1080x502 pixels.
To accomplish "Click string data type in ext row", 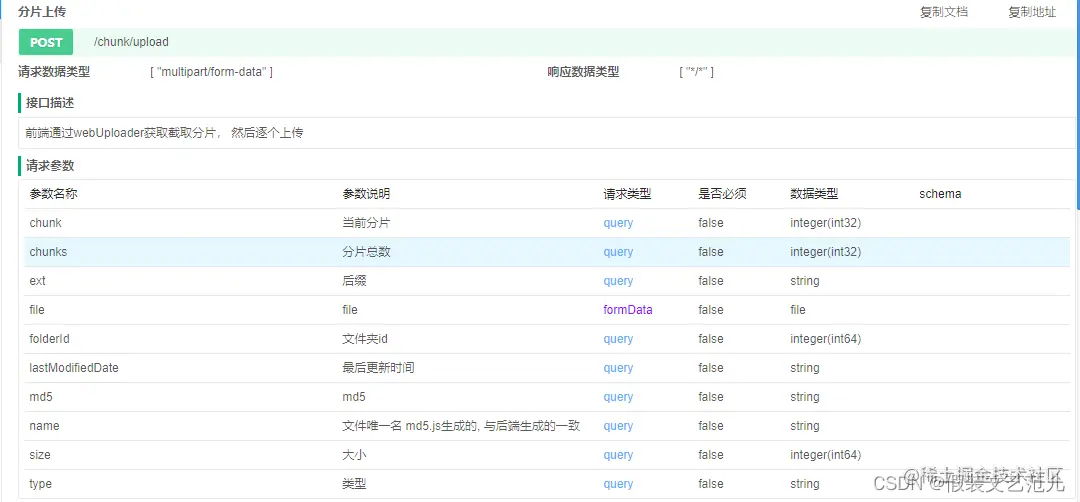I will tap(805, 281).
